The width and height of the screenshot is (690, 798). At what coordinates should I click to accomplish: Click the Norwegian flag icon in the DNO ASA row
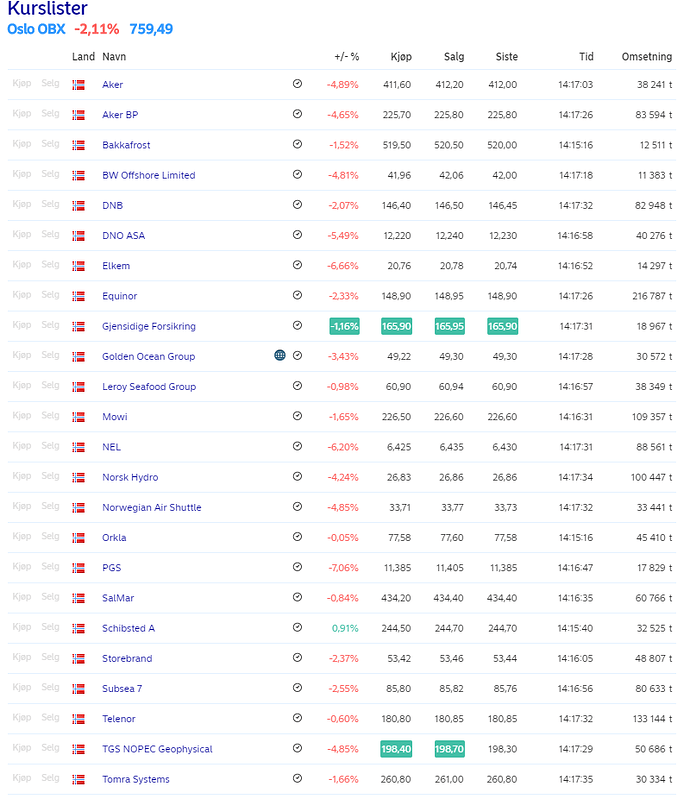[x=78, y=236]
